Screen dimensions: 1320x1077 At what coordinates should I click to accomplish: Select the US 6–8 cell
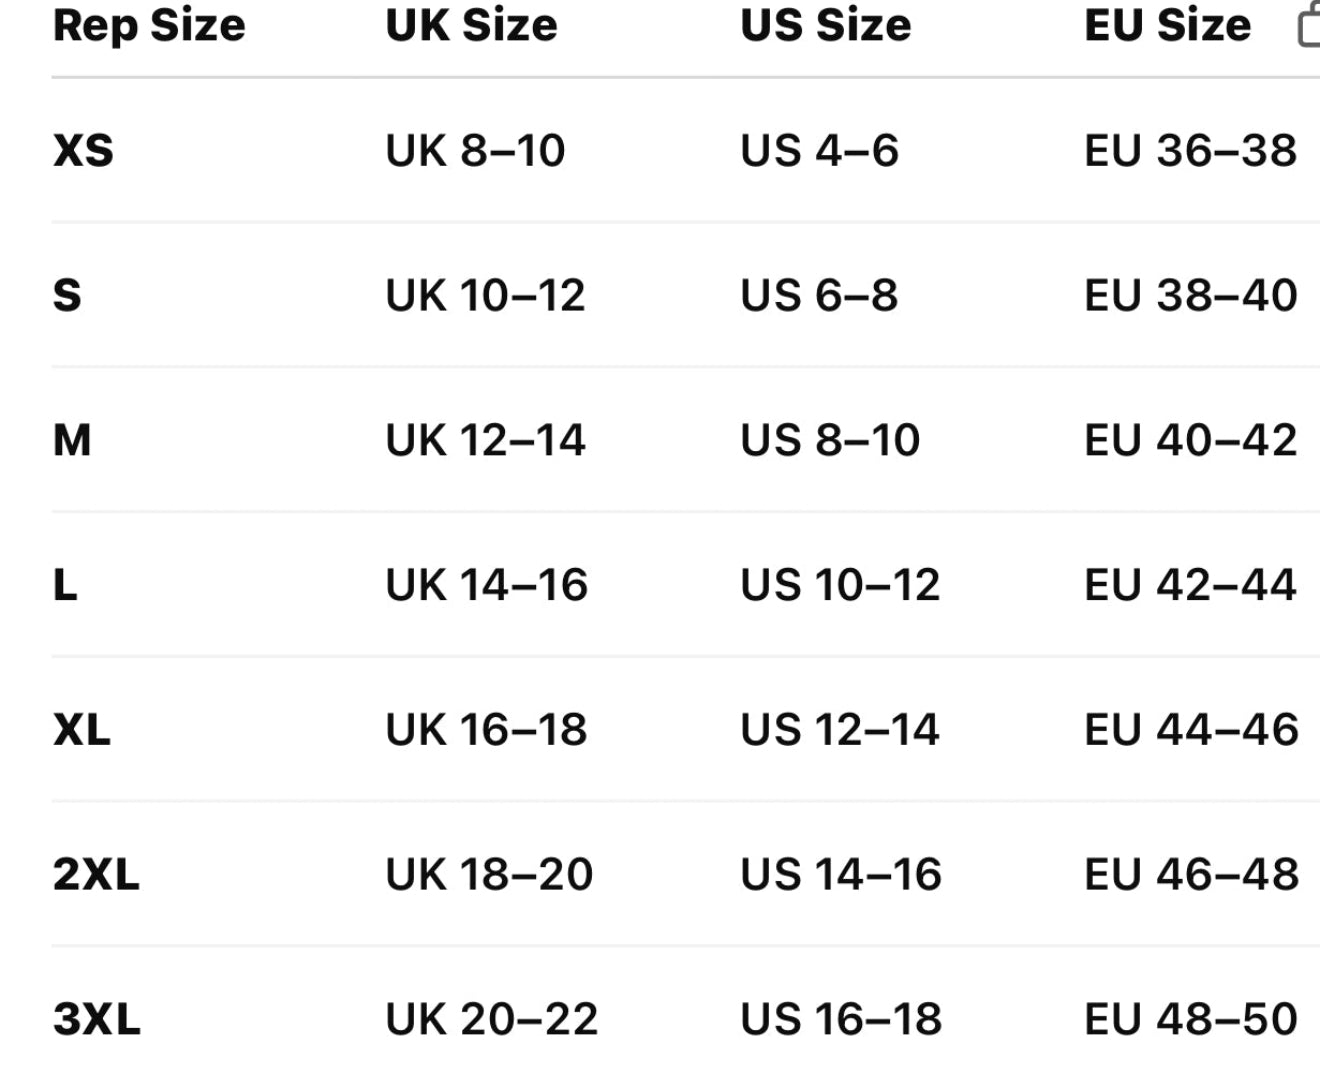tap(819, 296)
